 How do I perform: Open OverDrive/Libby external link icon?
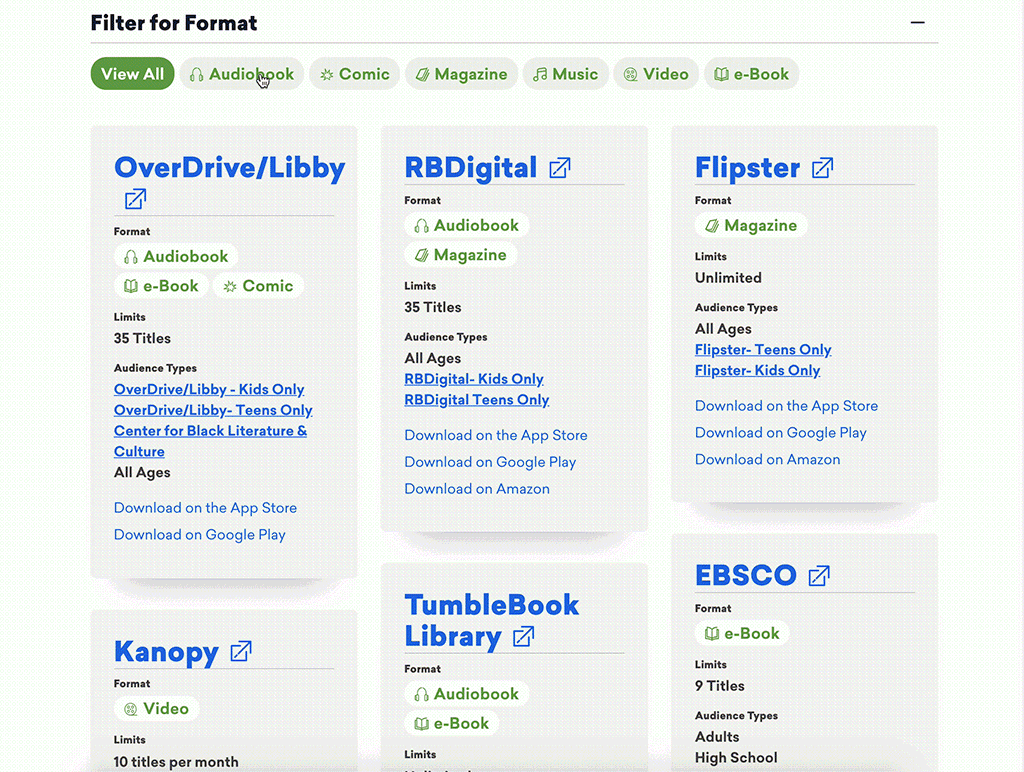click(135, 199)
